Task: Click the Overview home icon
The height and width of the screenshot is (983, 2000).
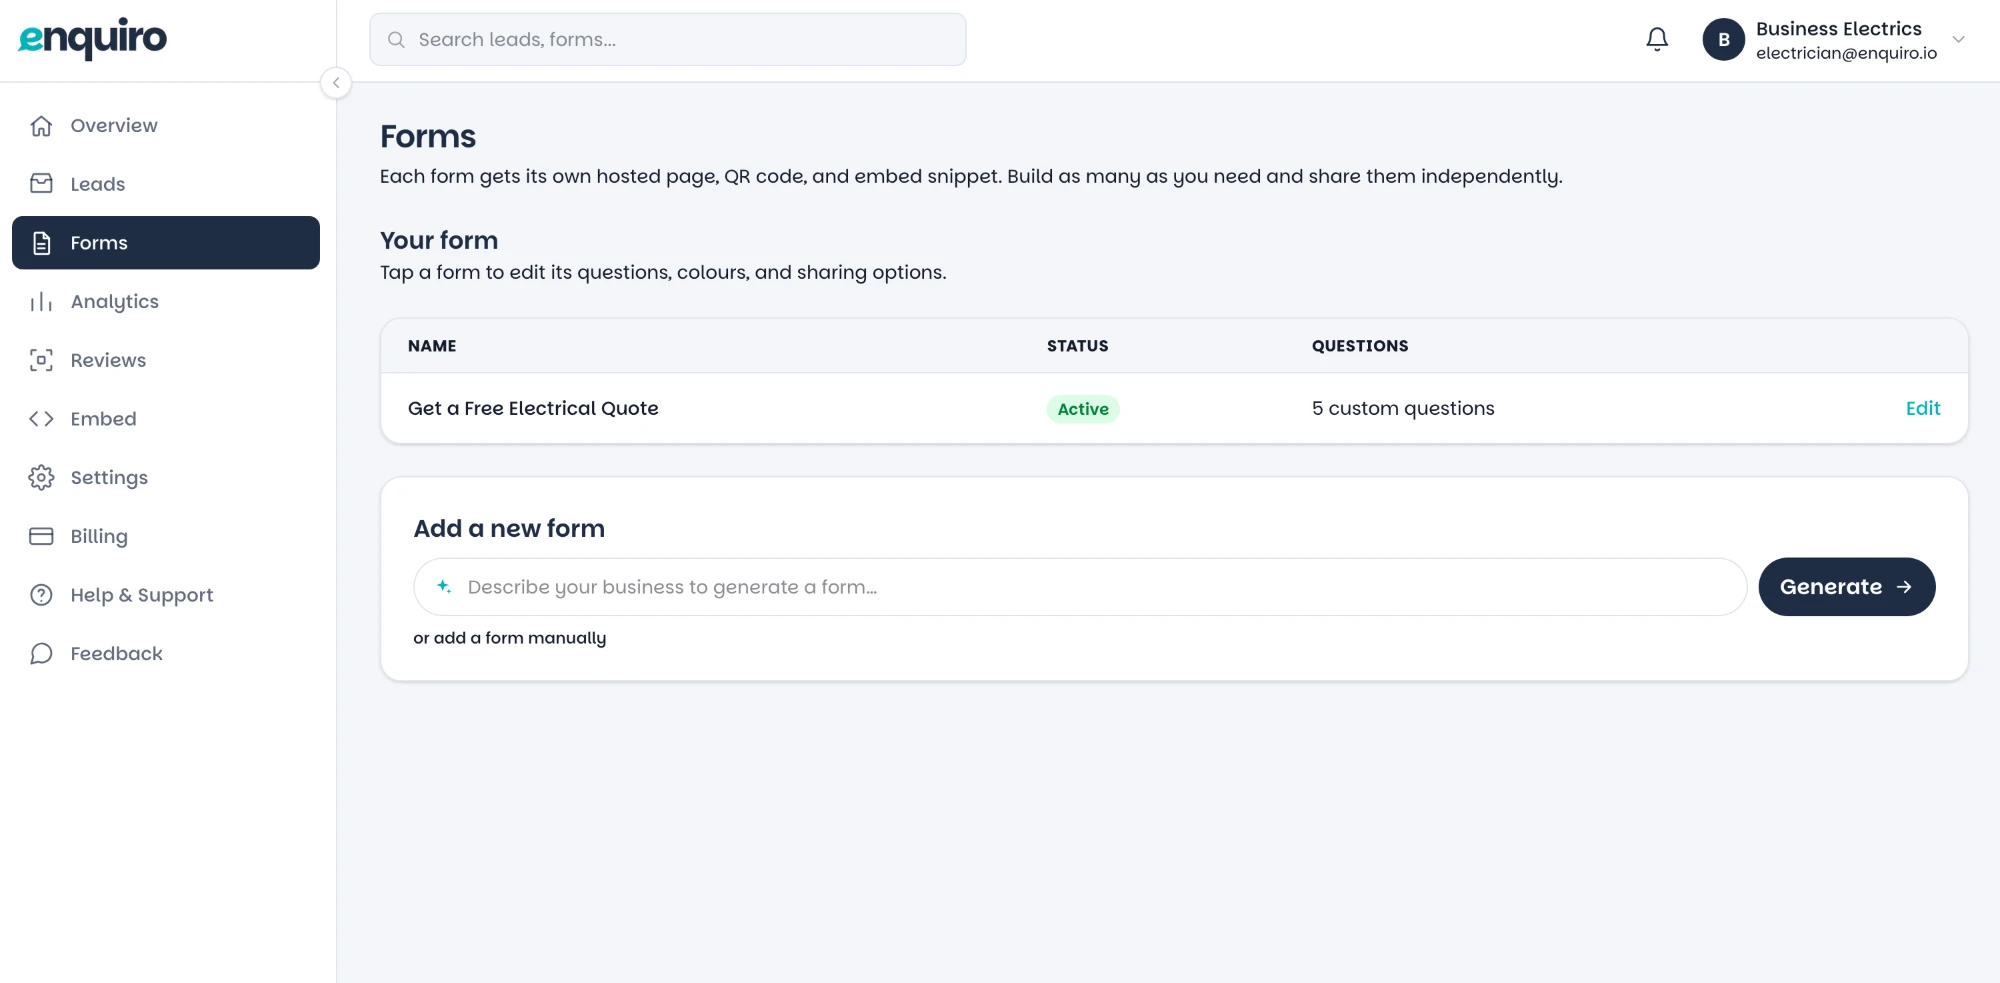Action: (x=41, y=126)
